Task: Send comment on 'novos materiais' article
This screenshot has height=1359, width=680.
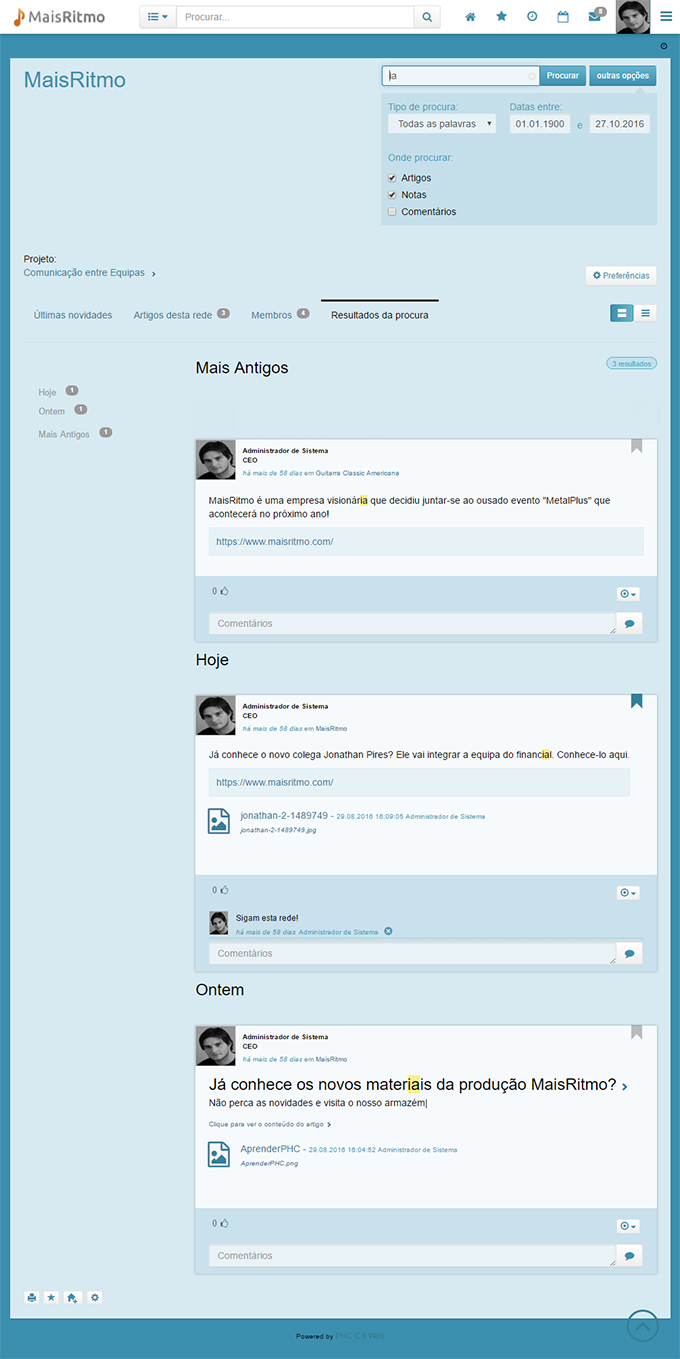Action: tap(629, 1255)
